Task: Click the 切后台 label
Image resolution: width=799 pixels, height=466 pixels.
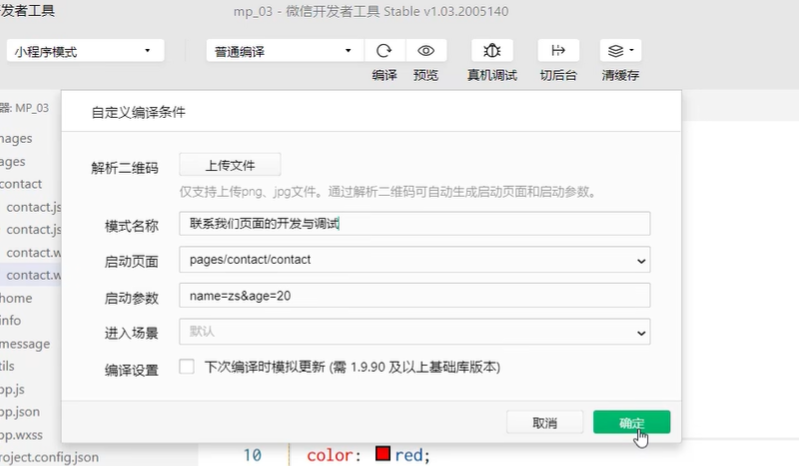Action: 558,75
